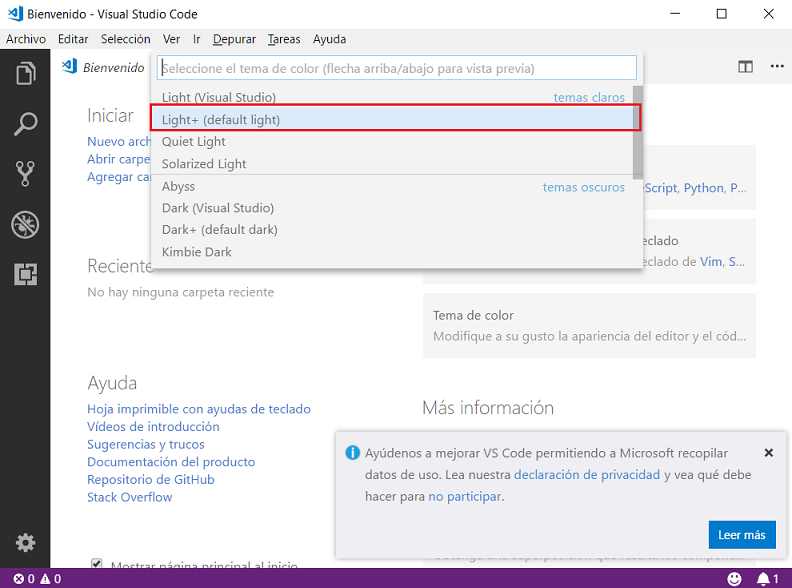Click the info icon in notification
Image resolution: width=792 pixels, height=588 pixels.
coord(352,453)
